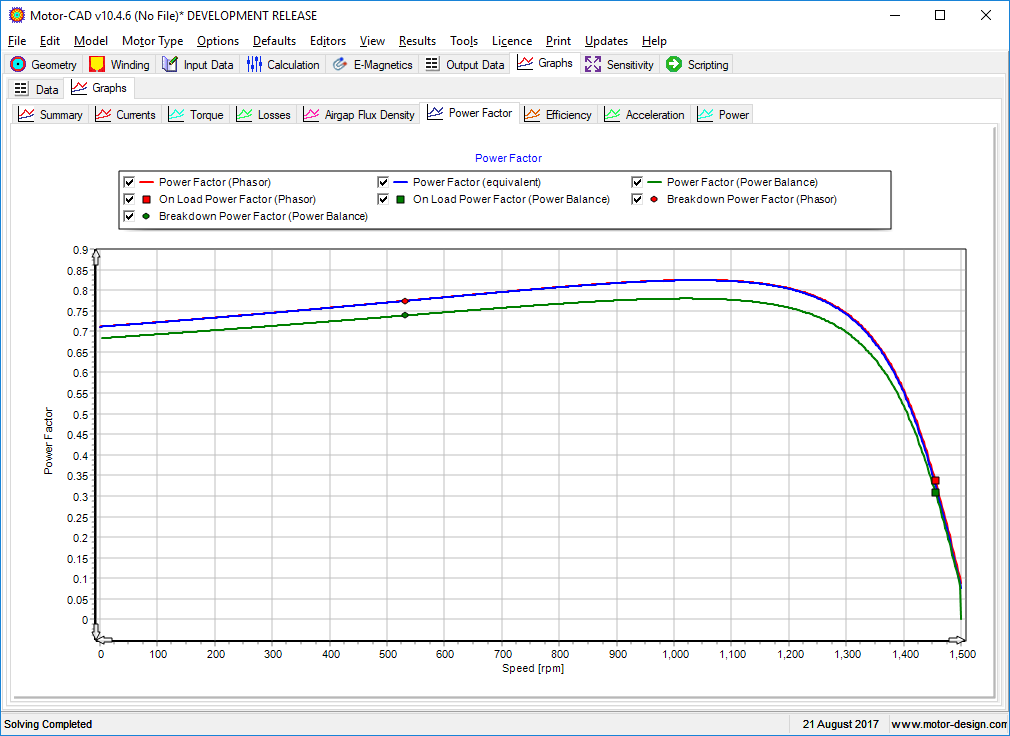Open the Editors menu

[x=328, y=41]
